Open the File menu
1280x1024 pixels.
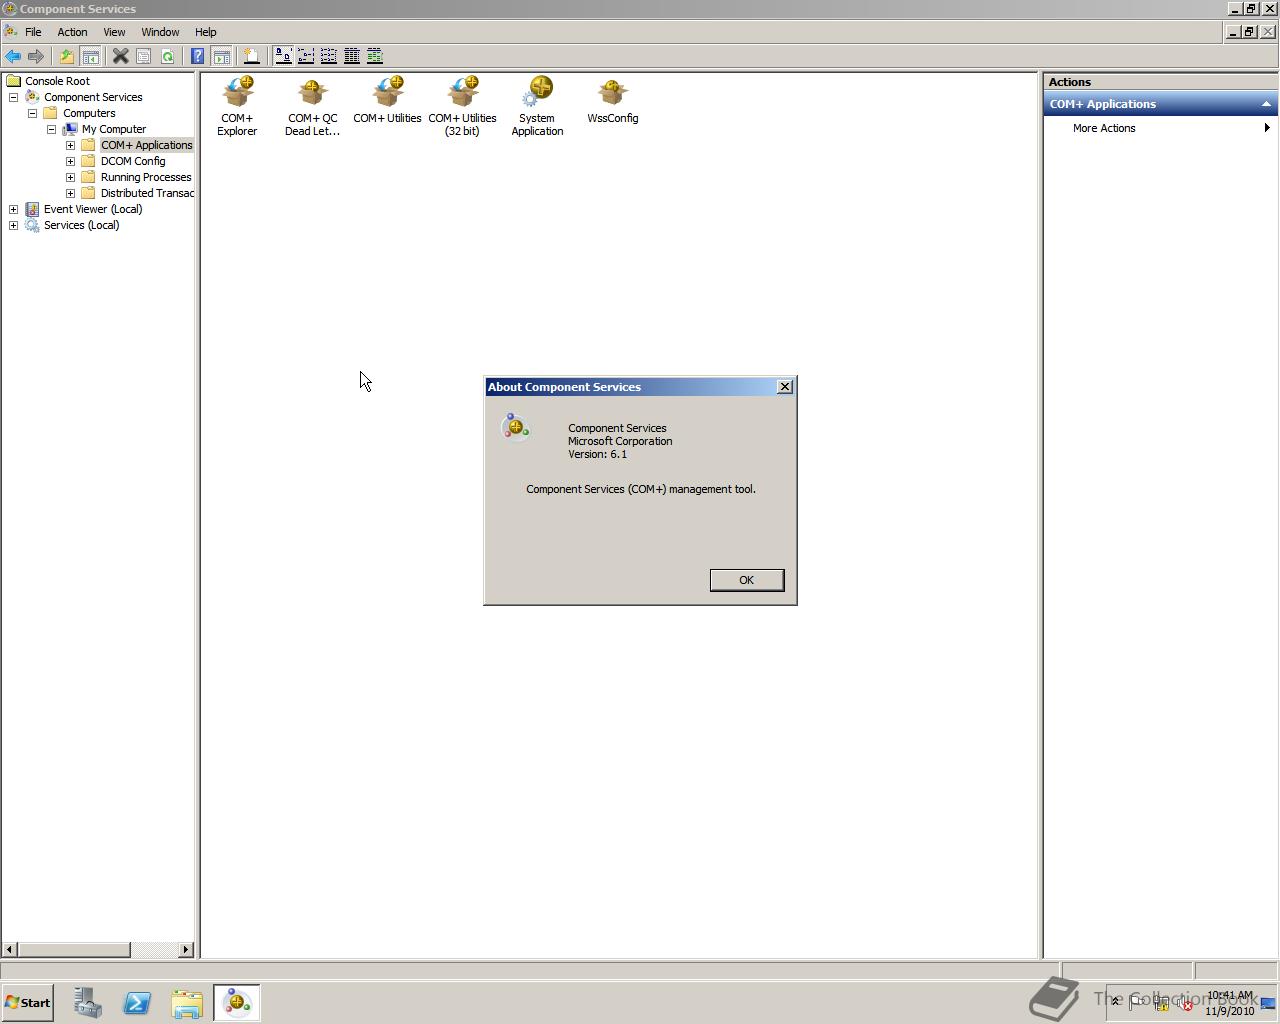coord(33,32)
